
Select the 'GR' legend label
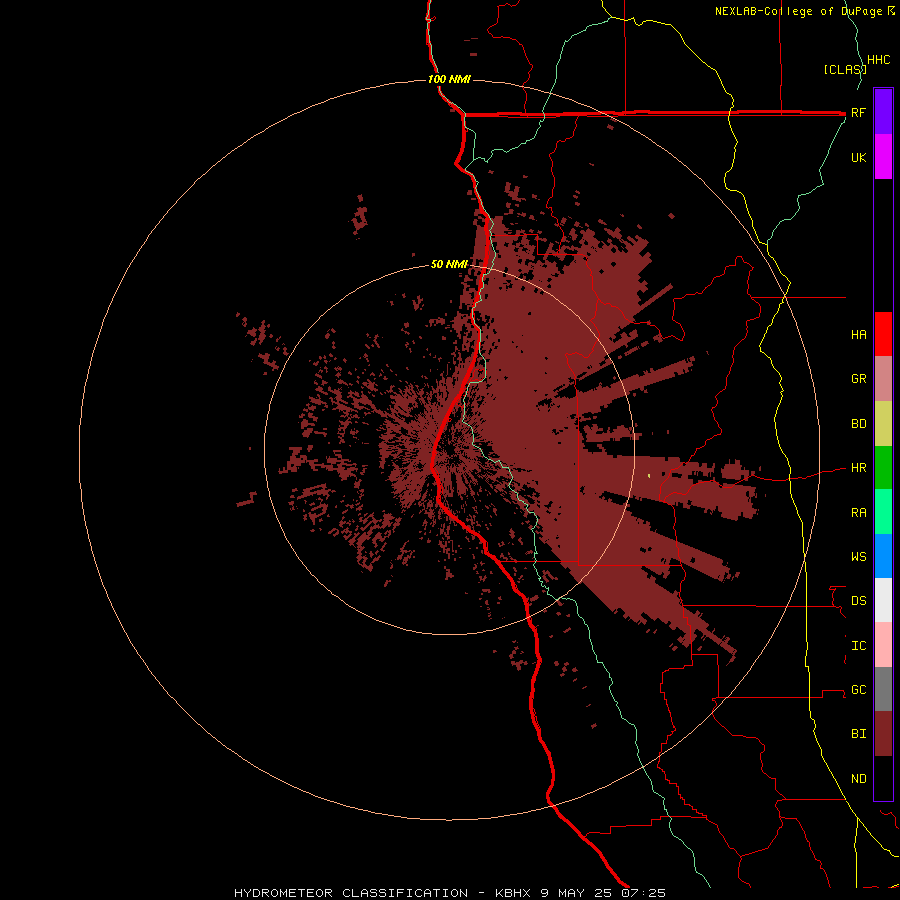coord(858,379)
